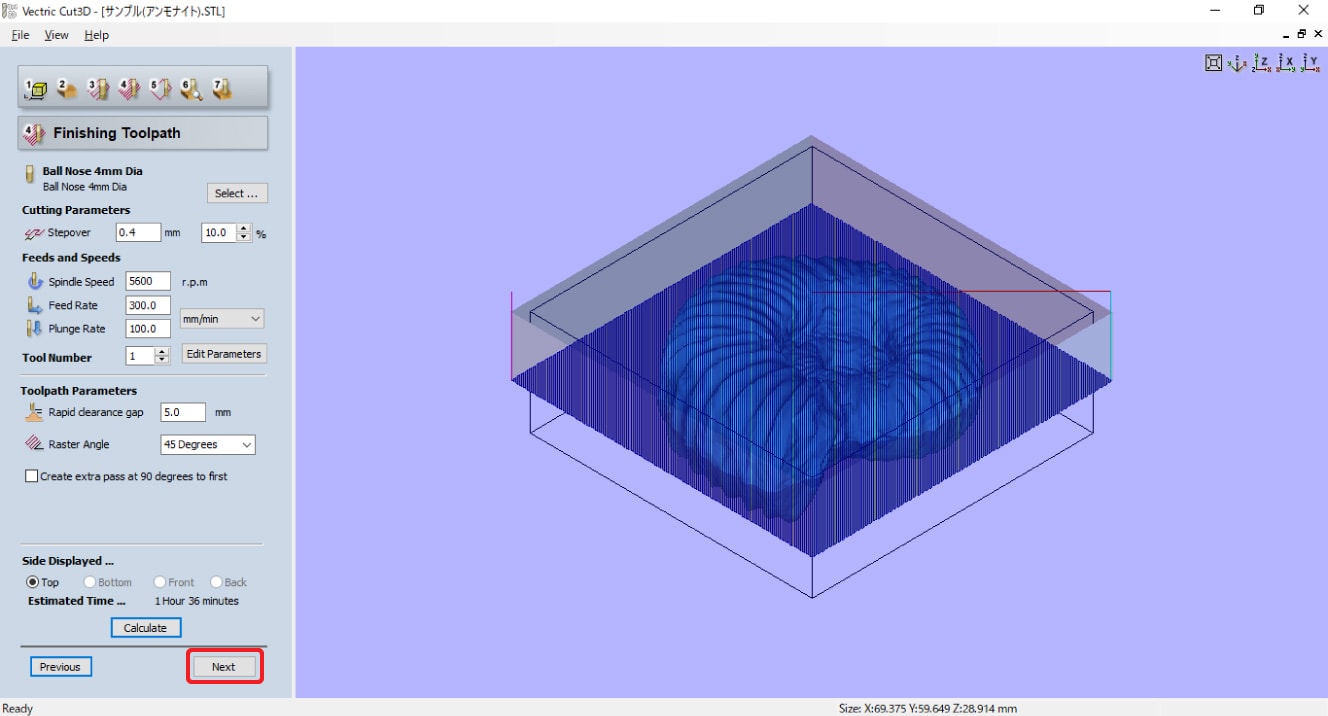Open the File menu
The height and width of the screenshot is (716, 1328).
(20, 35)
